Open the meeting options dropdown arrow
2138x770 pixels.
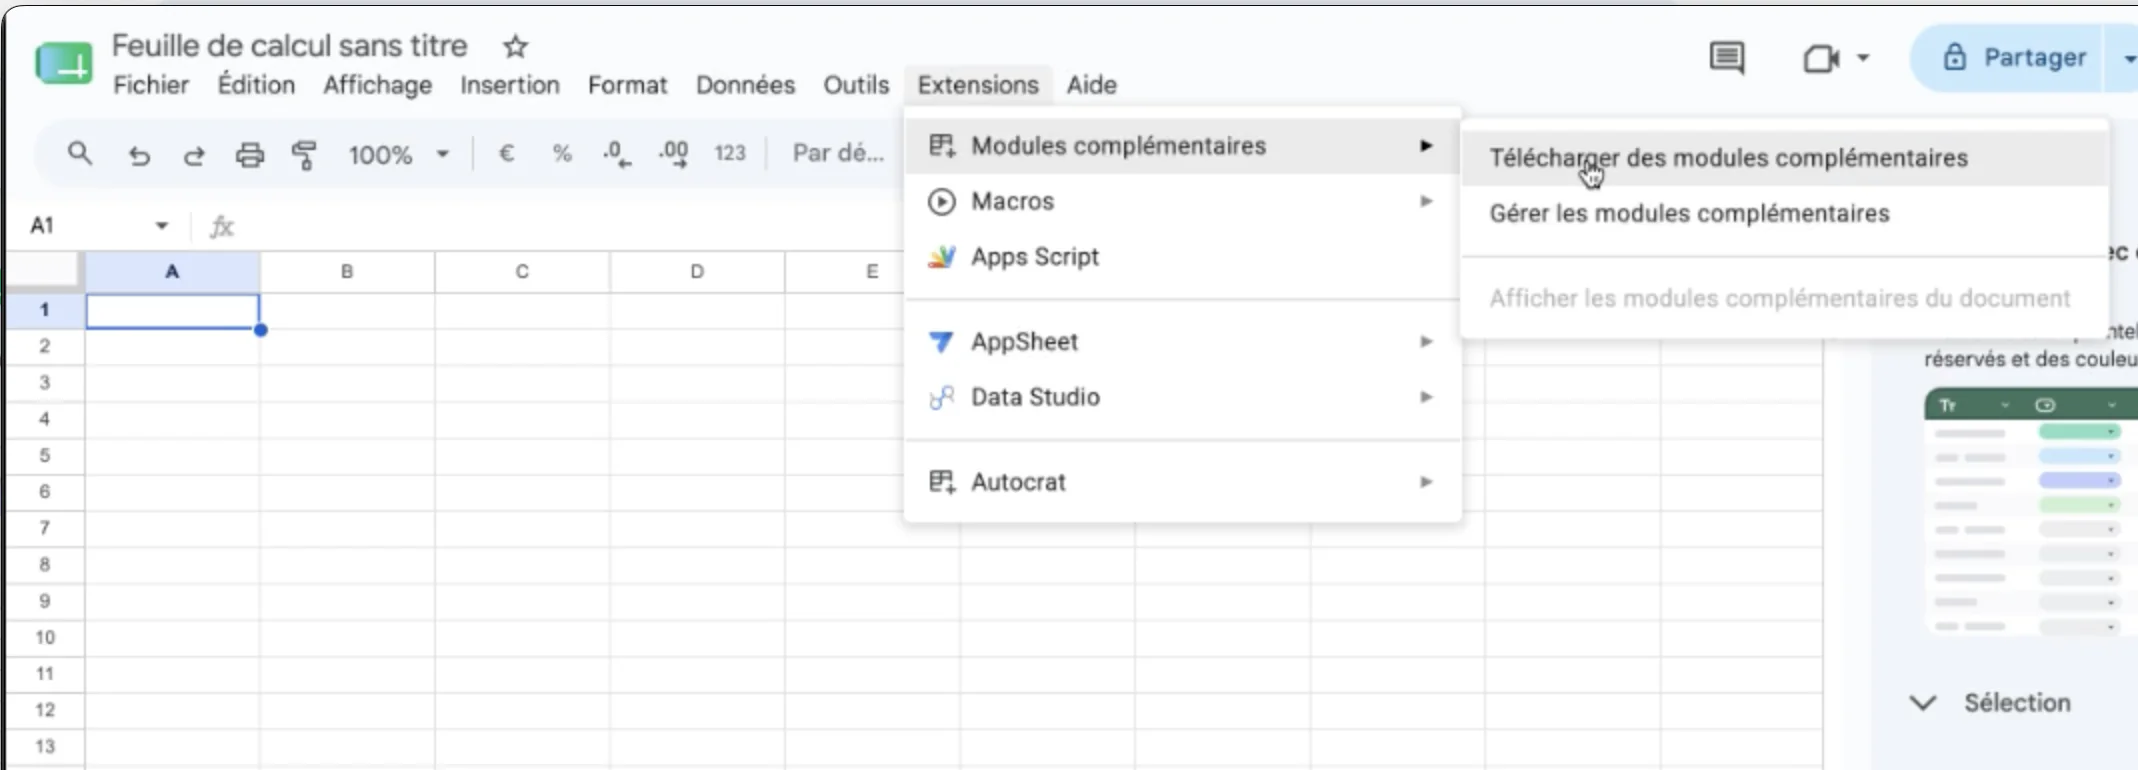click(x=1863, y=58)
